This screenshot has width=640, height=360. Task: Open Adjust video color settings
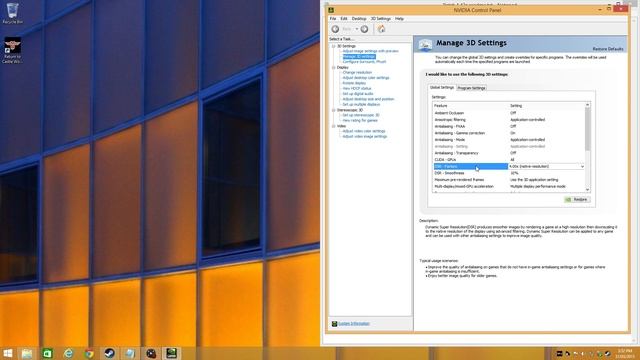click(x=364, y=131)
